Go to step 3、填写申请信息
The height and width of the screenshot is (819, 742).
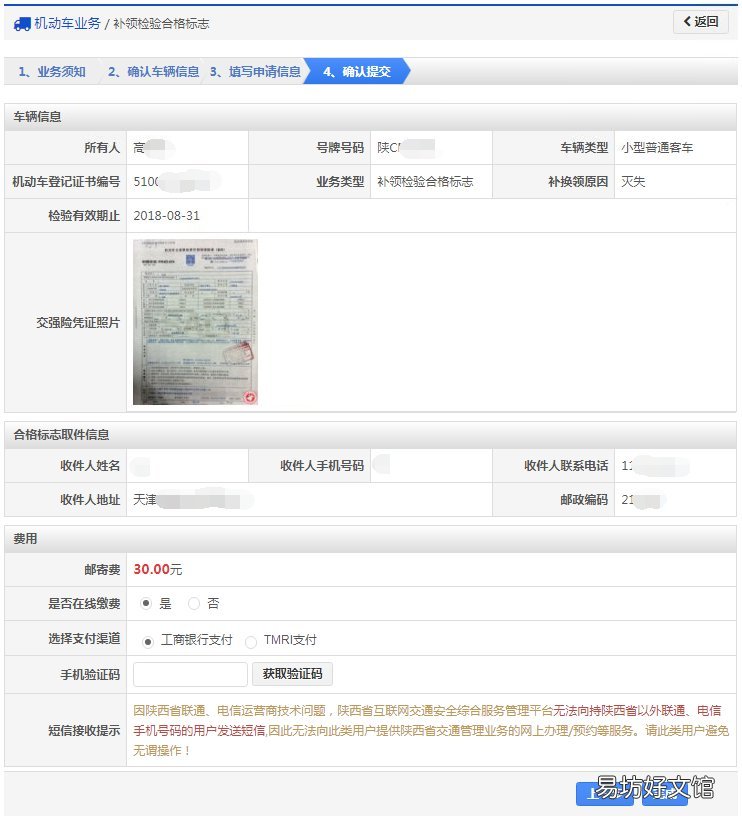point(255,72)
